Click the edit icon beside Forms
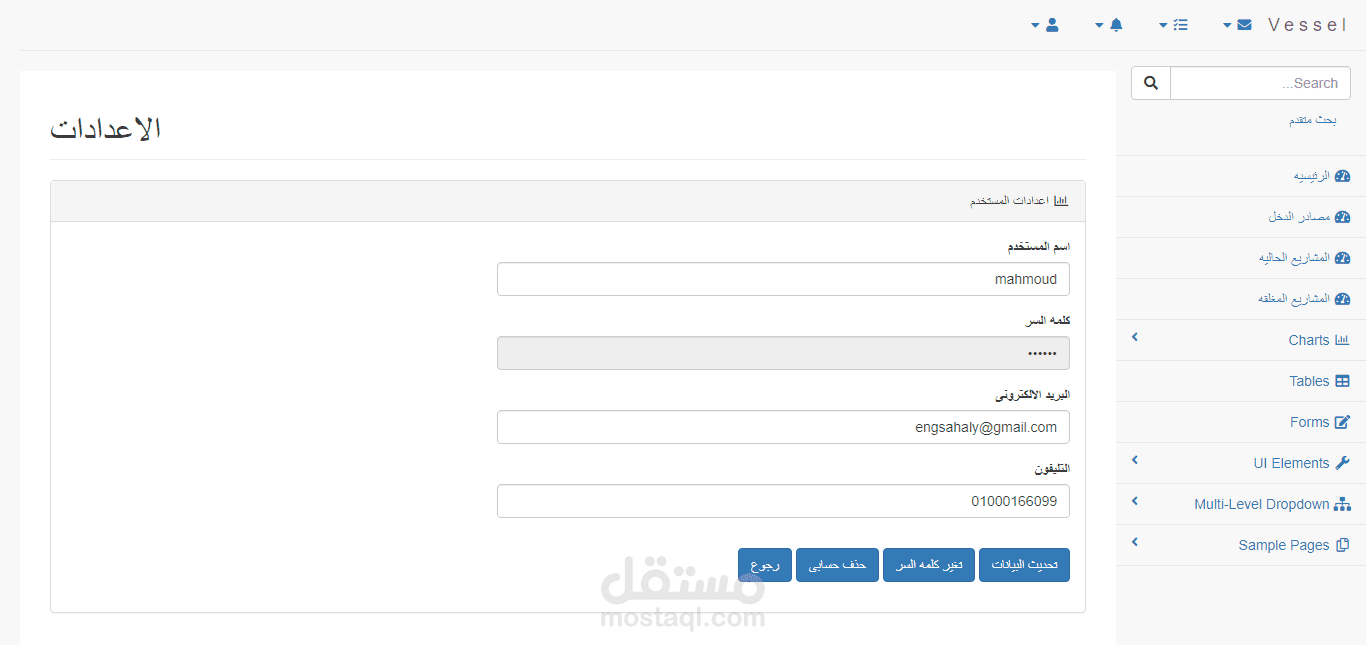This screenshot has width=1366, height=645. [1343, 422]
